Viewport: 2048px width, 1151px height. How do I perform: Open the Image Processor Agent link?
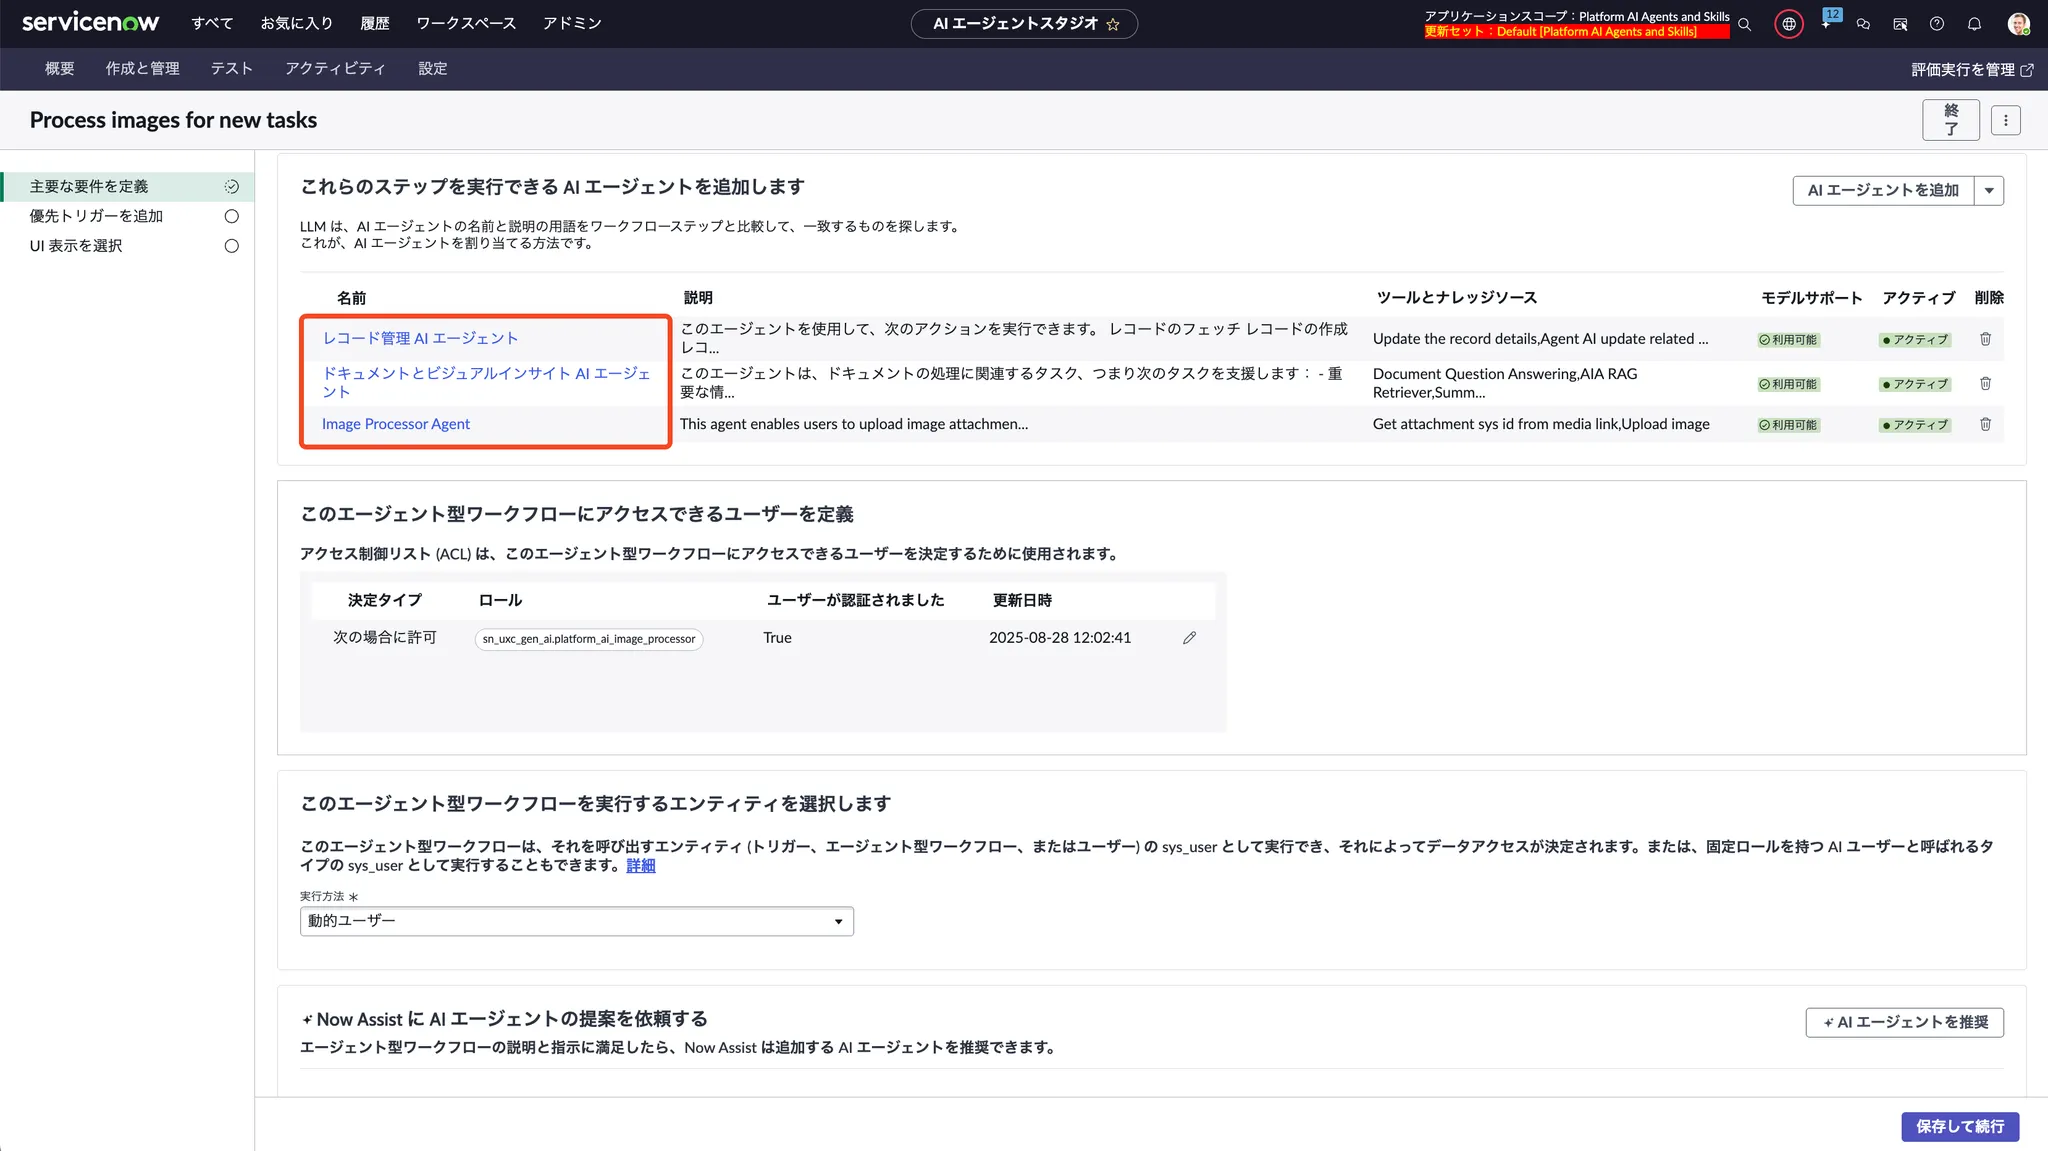coord(395,424)
